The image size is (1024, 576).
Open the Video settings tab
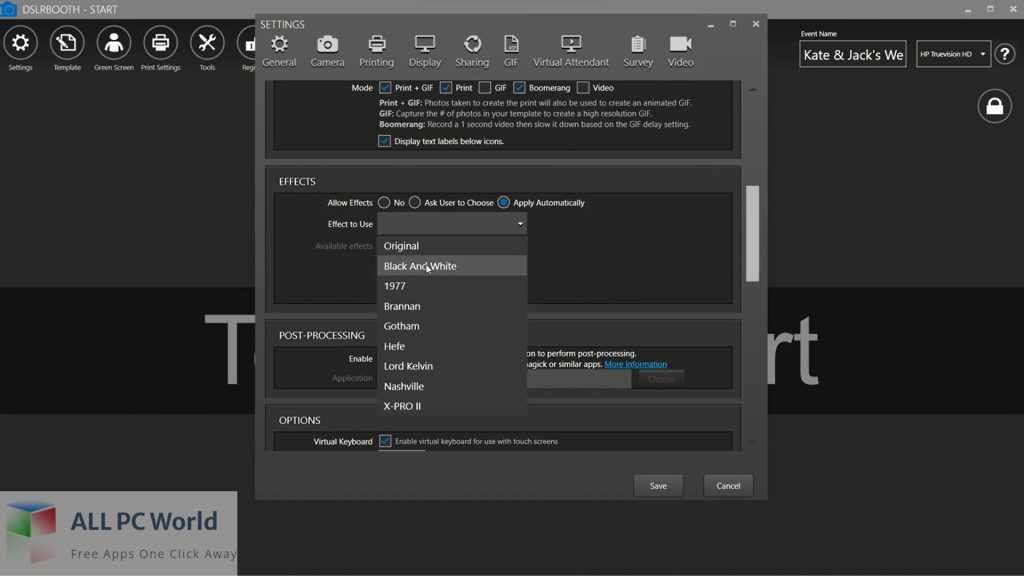680,51
